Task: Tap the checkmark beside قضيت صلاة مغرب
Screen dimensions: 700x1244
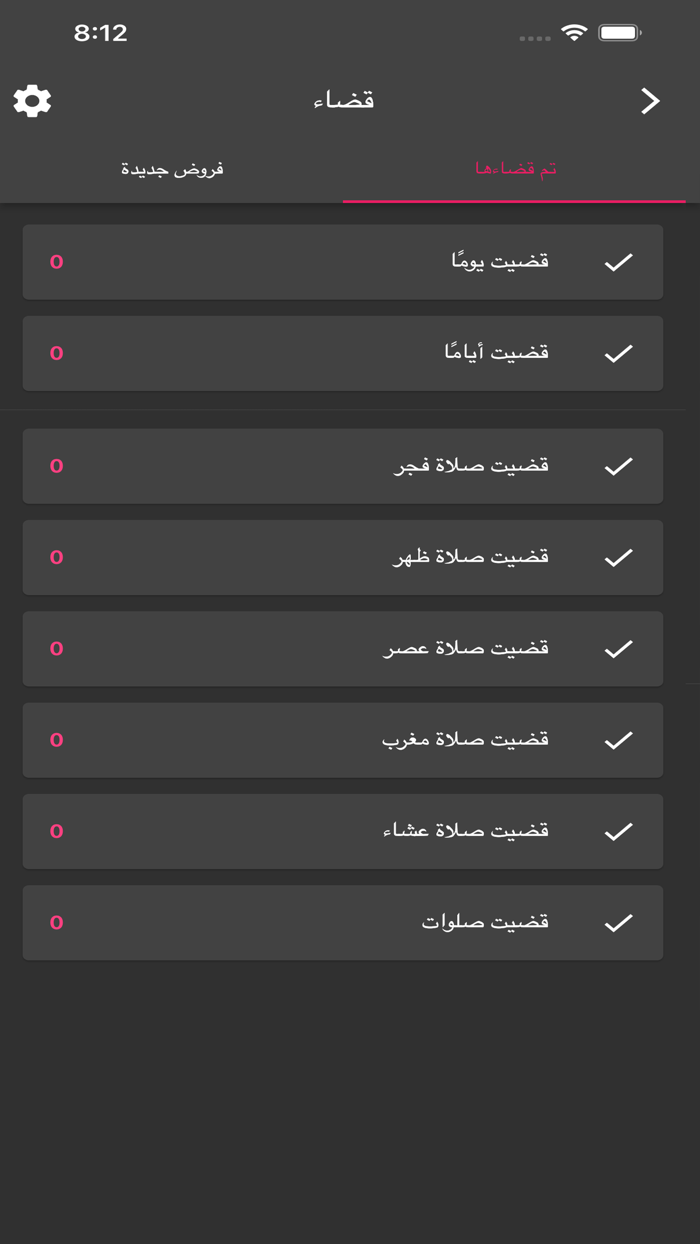Action: [618, 739]
